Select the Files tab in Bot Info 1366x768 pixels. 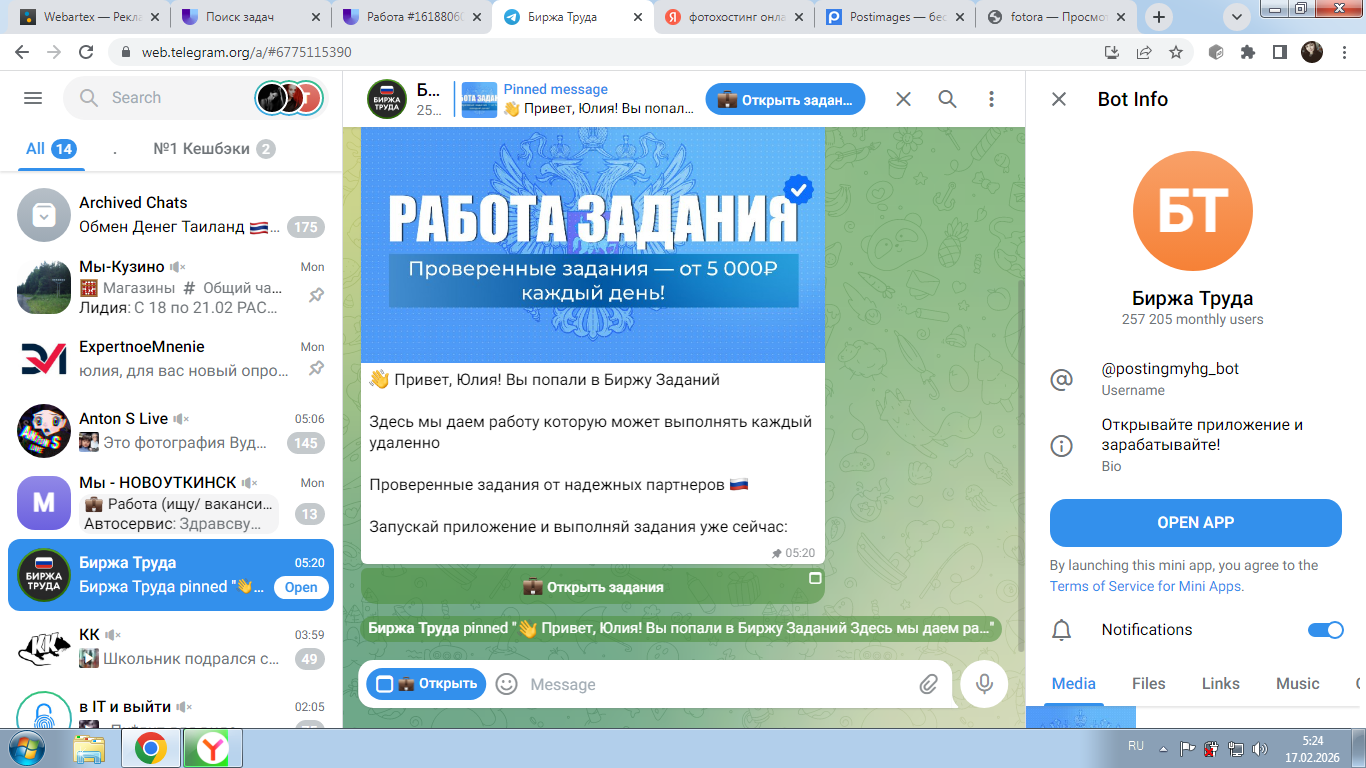pyautogui.click(x=1149, y=684)
